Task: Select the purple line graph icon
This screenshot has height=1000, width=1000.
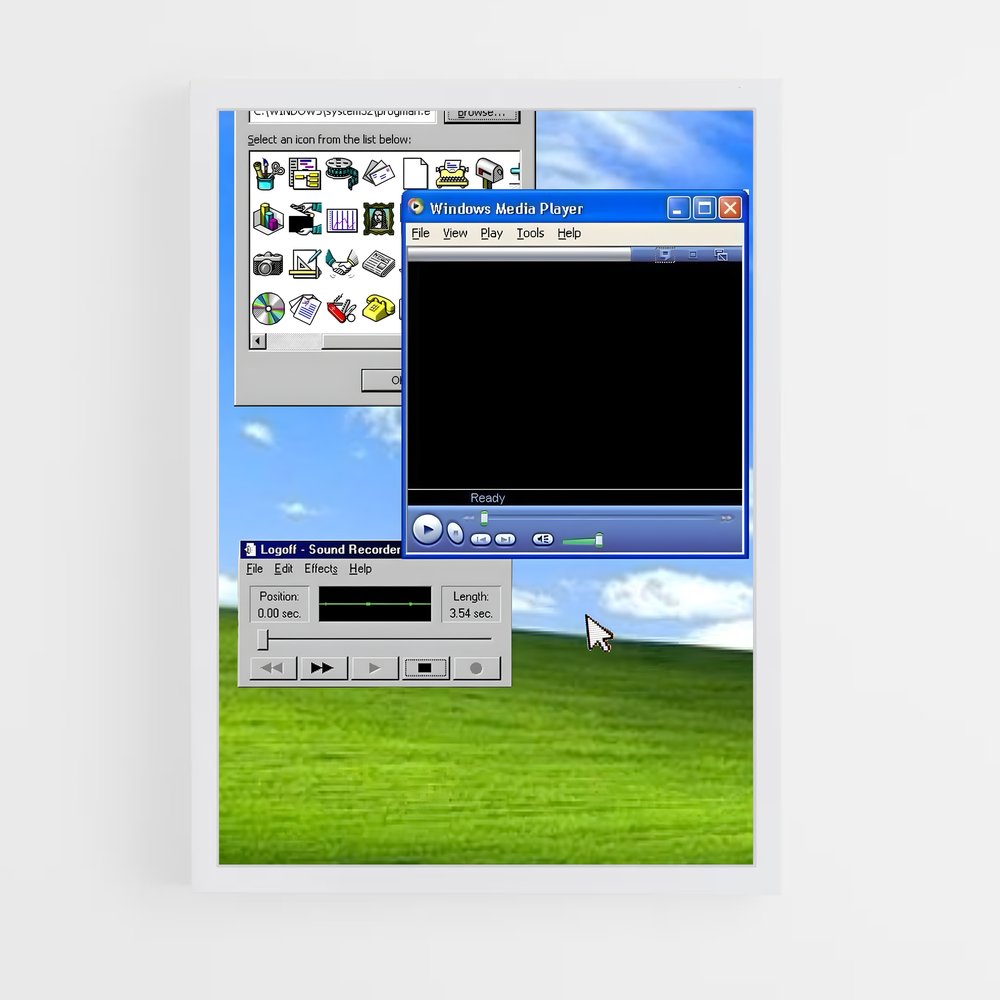Action: (342, 221)
